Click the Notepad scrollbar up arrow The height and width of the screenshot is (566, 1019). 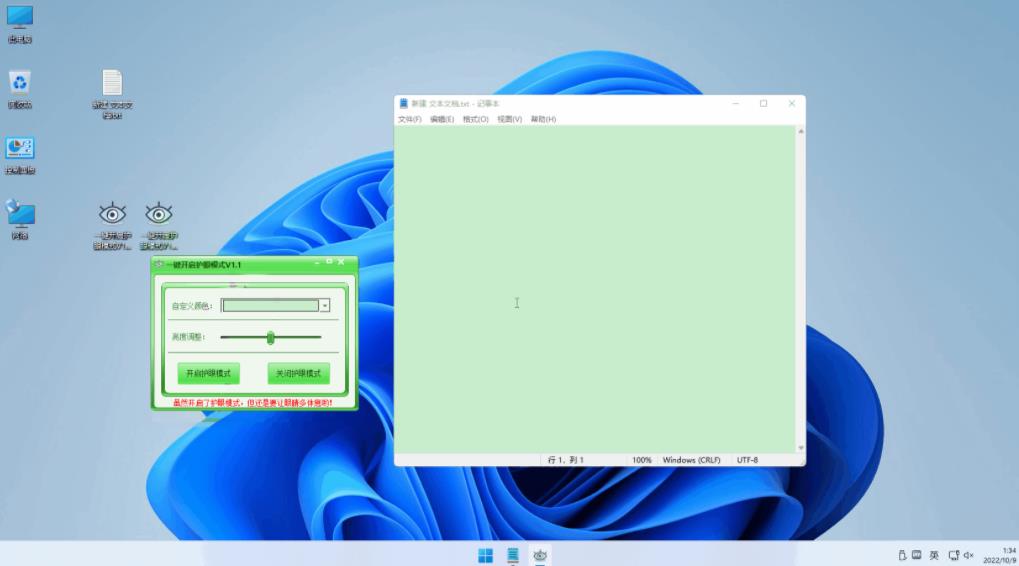[x=801, y=132]
